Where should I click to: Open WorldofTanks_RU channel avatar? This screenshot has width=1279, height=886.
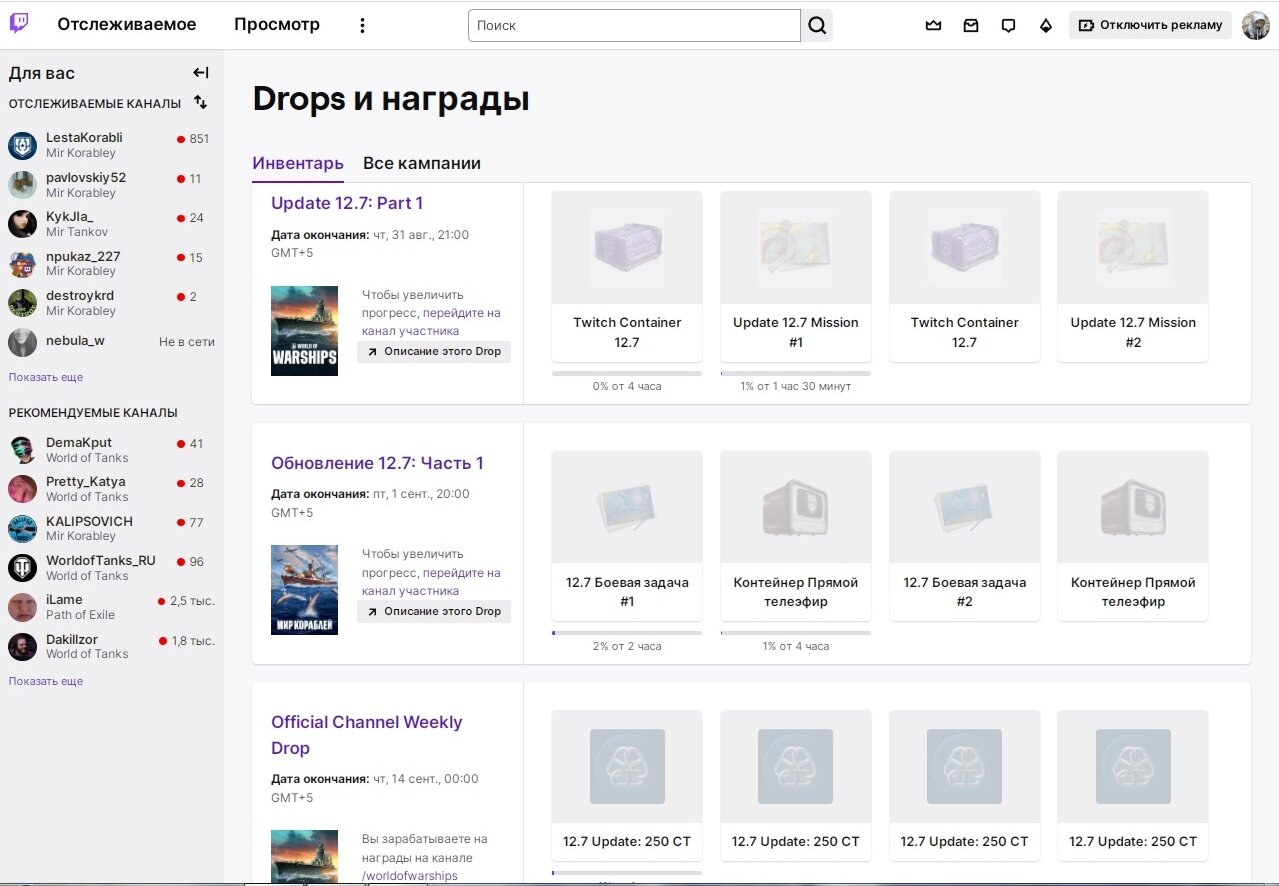coord(23,568)
